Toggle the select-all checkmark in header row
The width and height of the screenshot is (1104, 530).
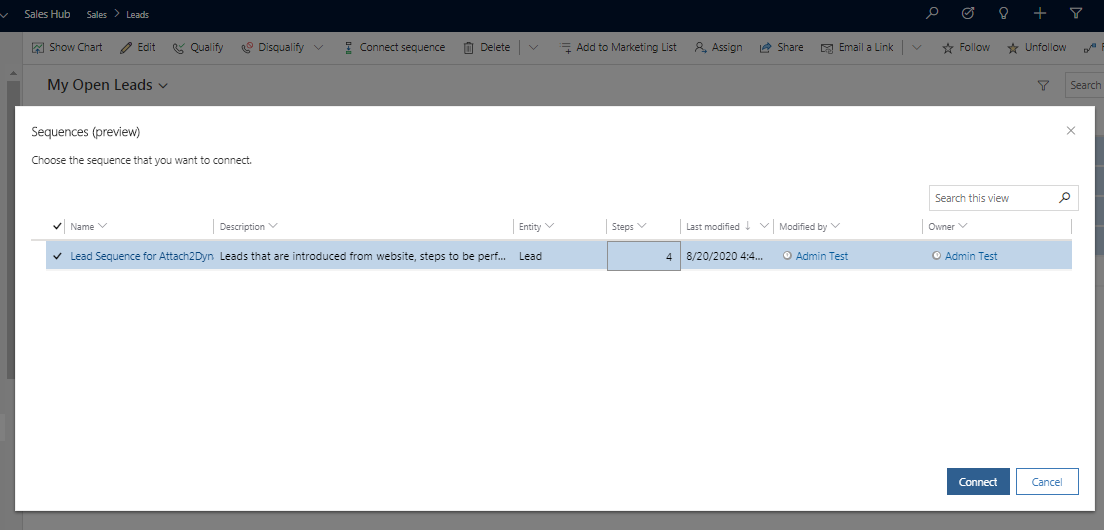57,226
